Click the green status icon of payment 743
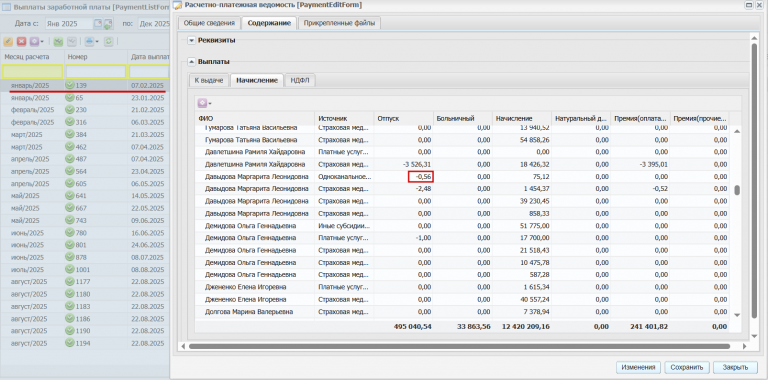Image resolution: width=768 pixels, height=380 pixels. 70,220
